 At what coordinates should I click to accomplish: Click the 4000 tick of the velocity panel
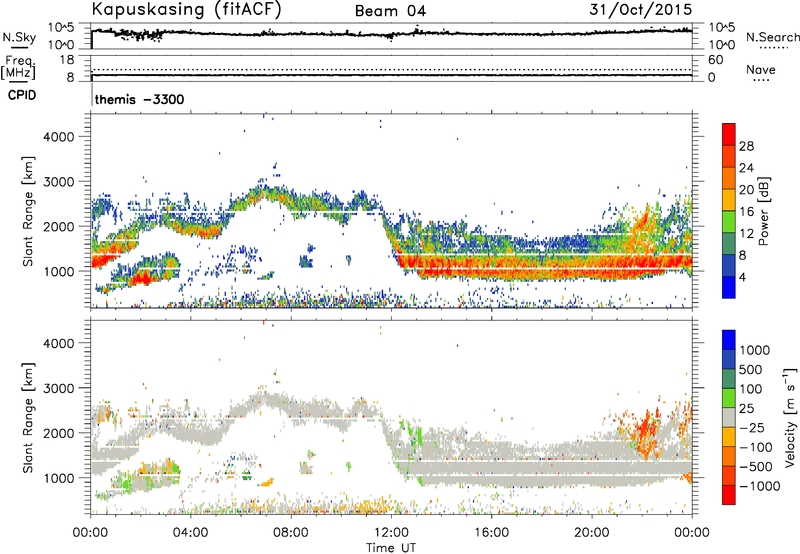pos(59,343)
